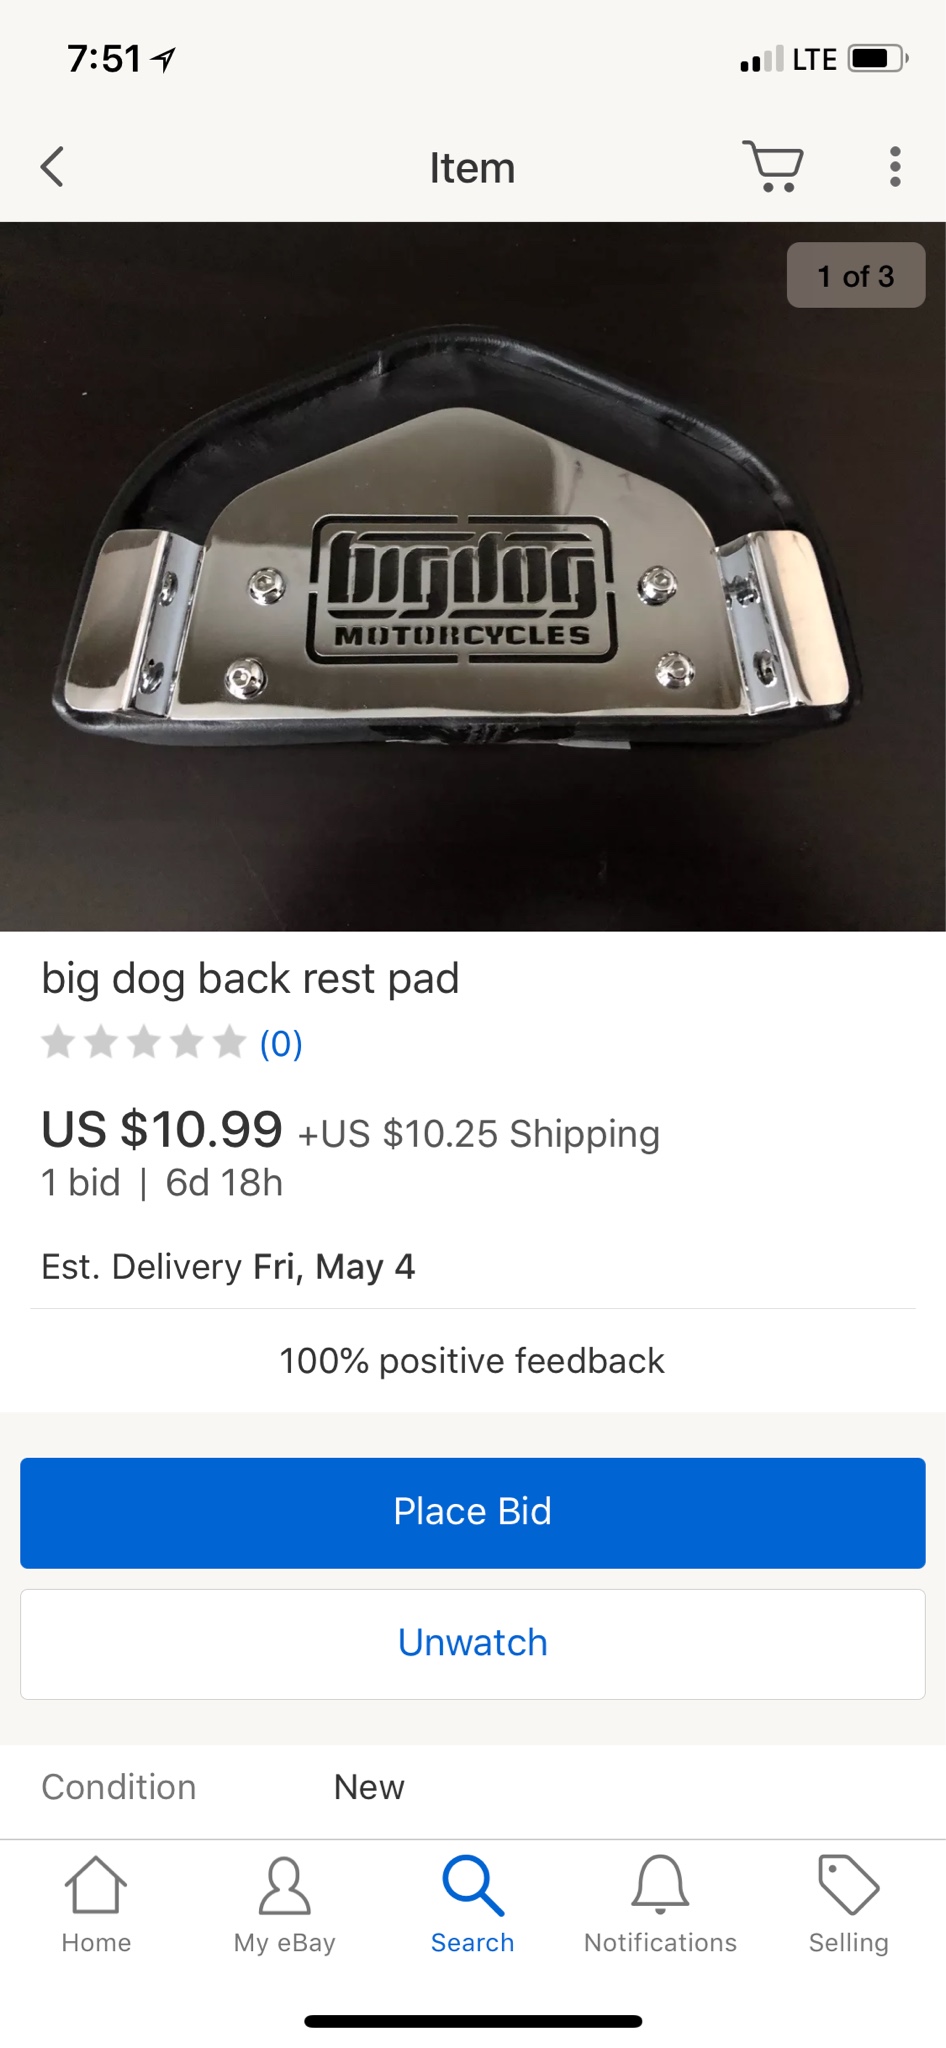This screenshot has height=2048, width=946.
Task: Open the 100% positive feedback seller info
Action: pyautogui.click(x=472, y=1360)
